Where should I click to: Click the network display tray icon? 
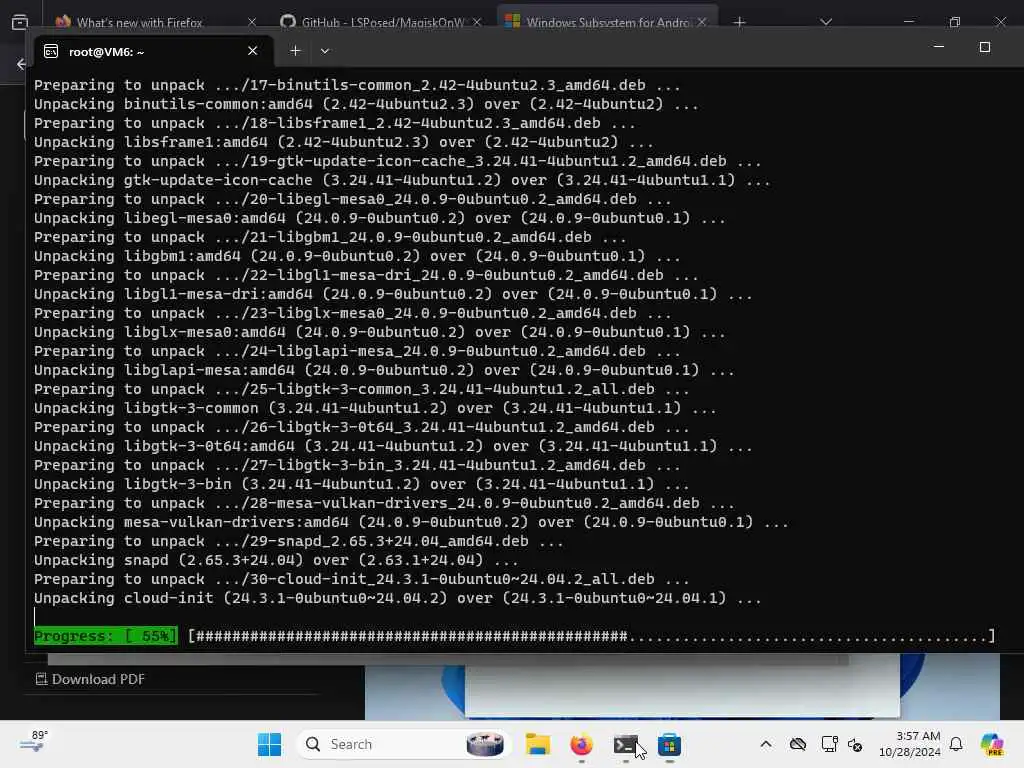coord(829,744)
